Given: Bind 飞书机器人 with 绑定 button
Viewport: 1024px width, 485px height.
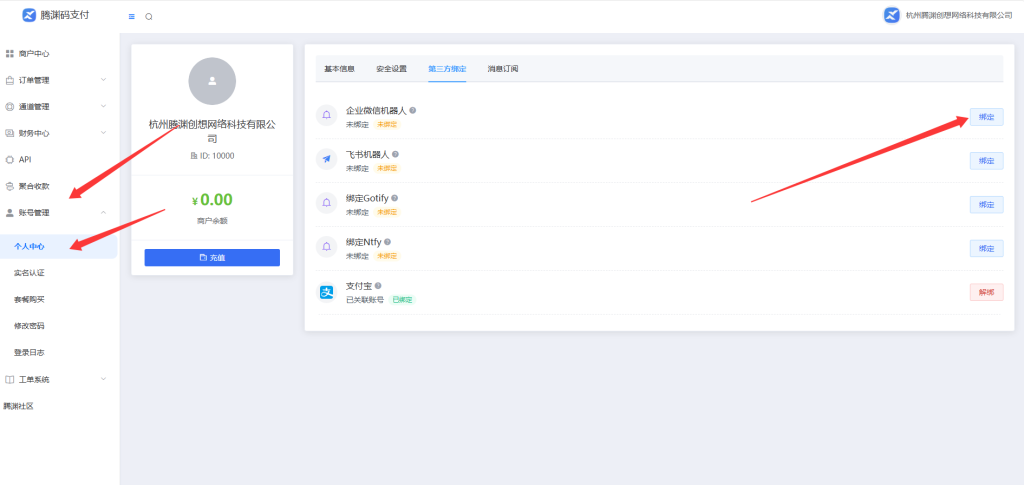Looking at the screenshot, I should pyautogui.click(x=986, y=161).
